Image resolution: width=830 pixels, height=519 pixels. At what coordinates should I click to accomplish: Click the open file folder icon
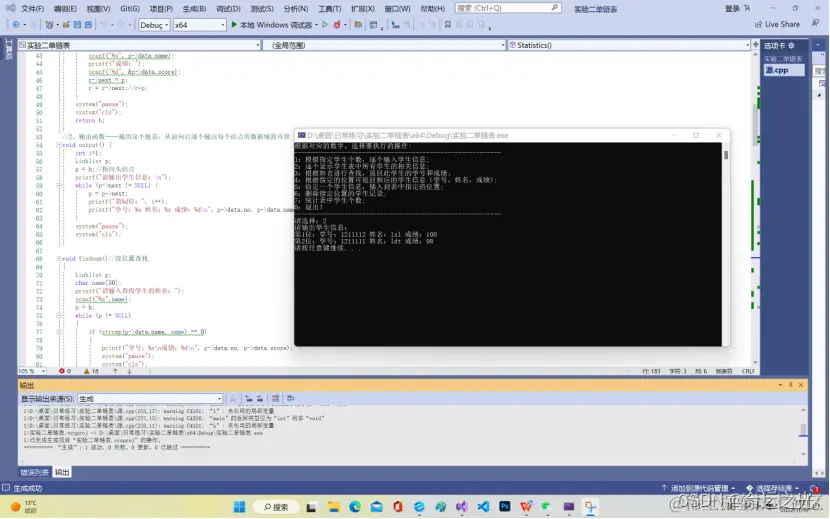[x=66, y=25]
